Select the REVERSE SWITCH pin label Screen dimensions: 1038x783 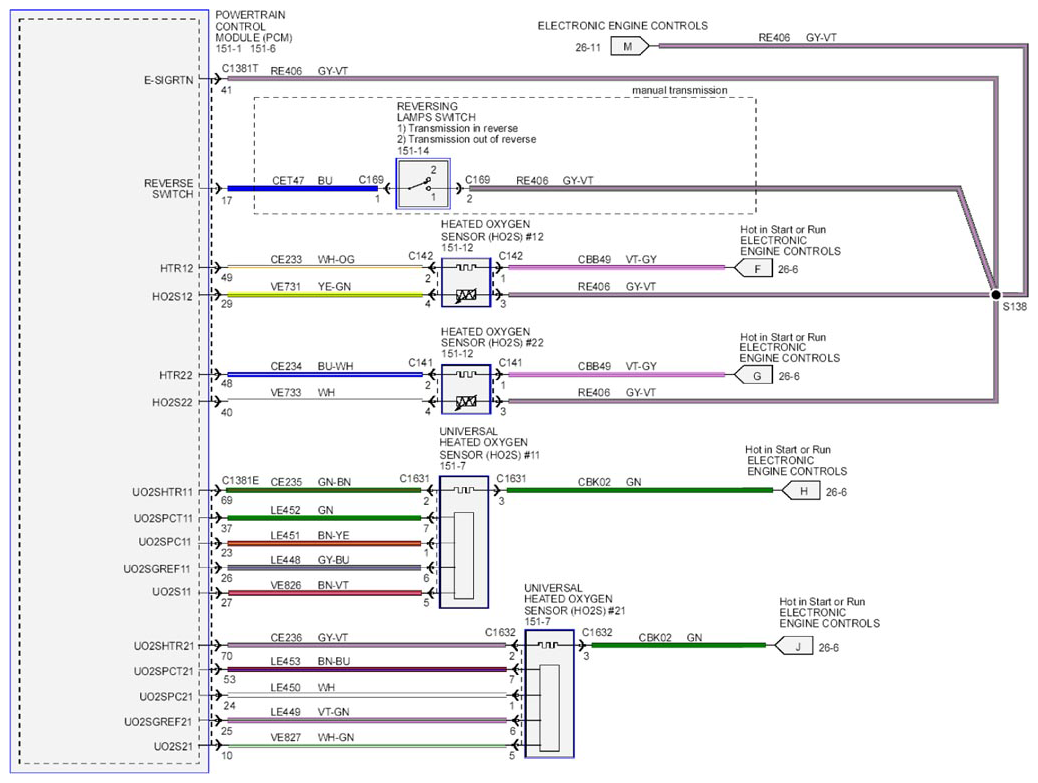click(x=169, y=189)
